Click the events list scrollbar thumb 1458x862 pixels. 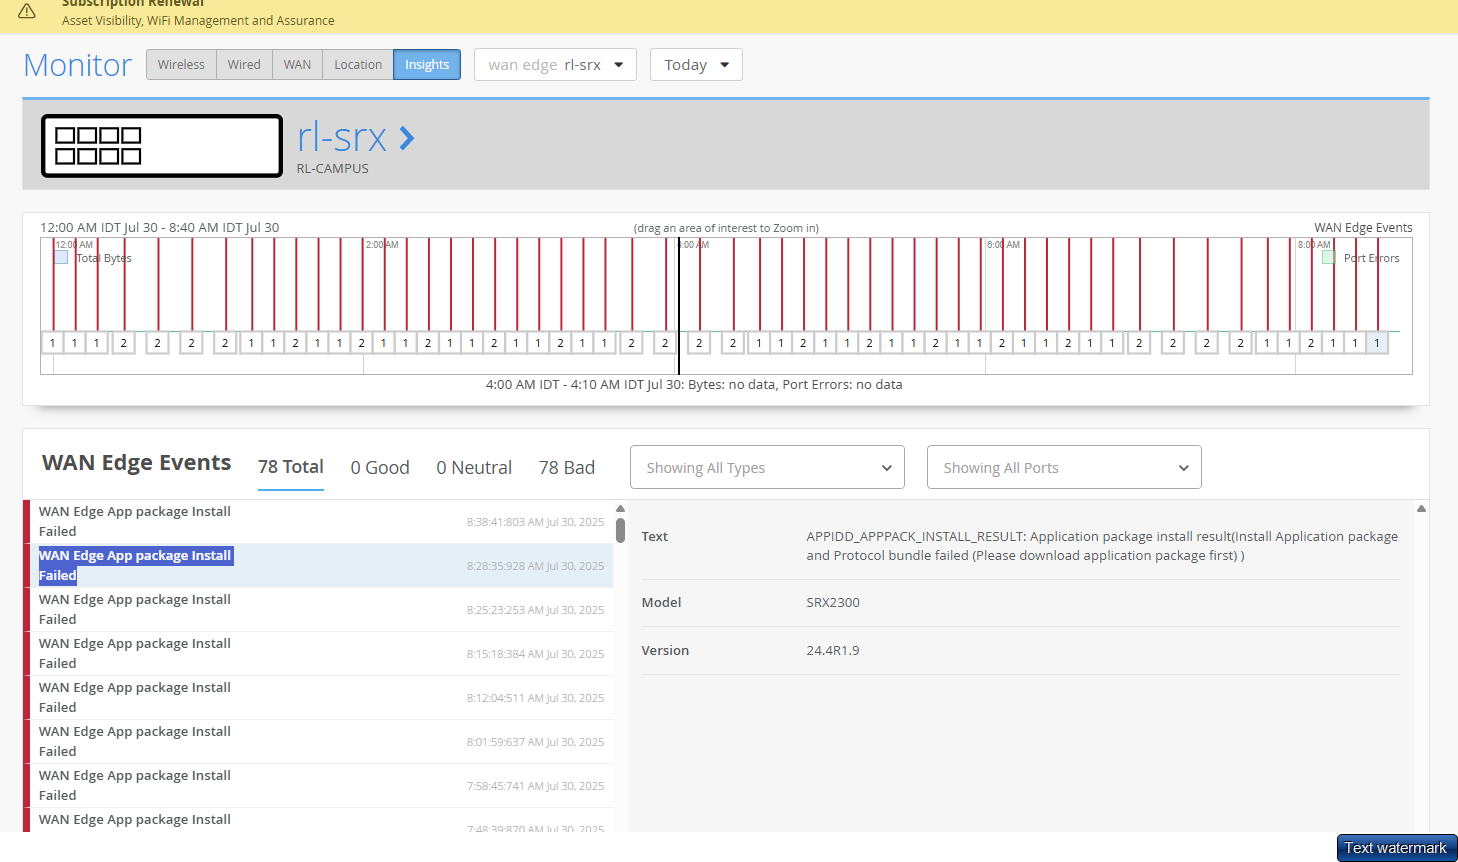[620, 530]
